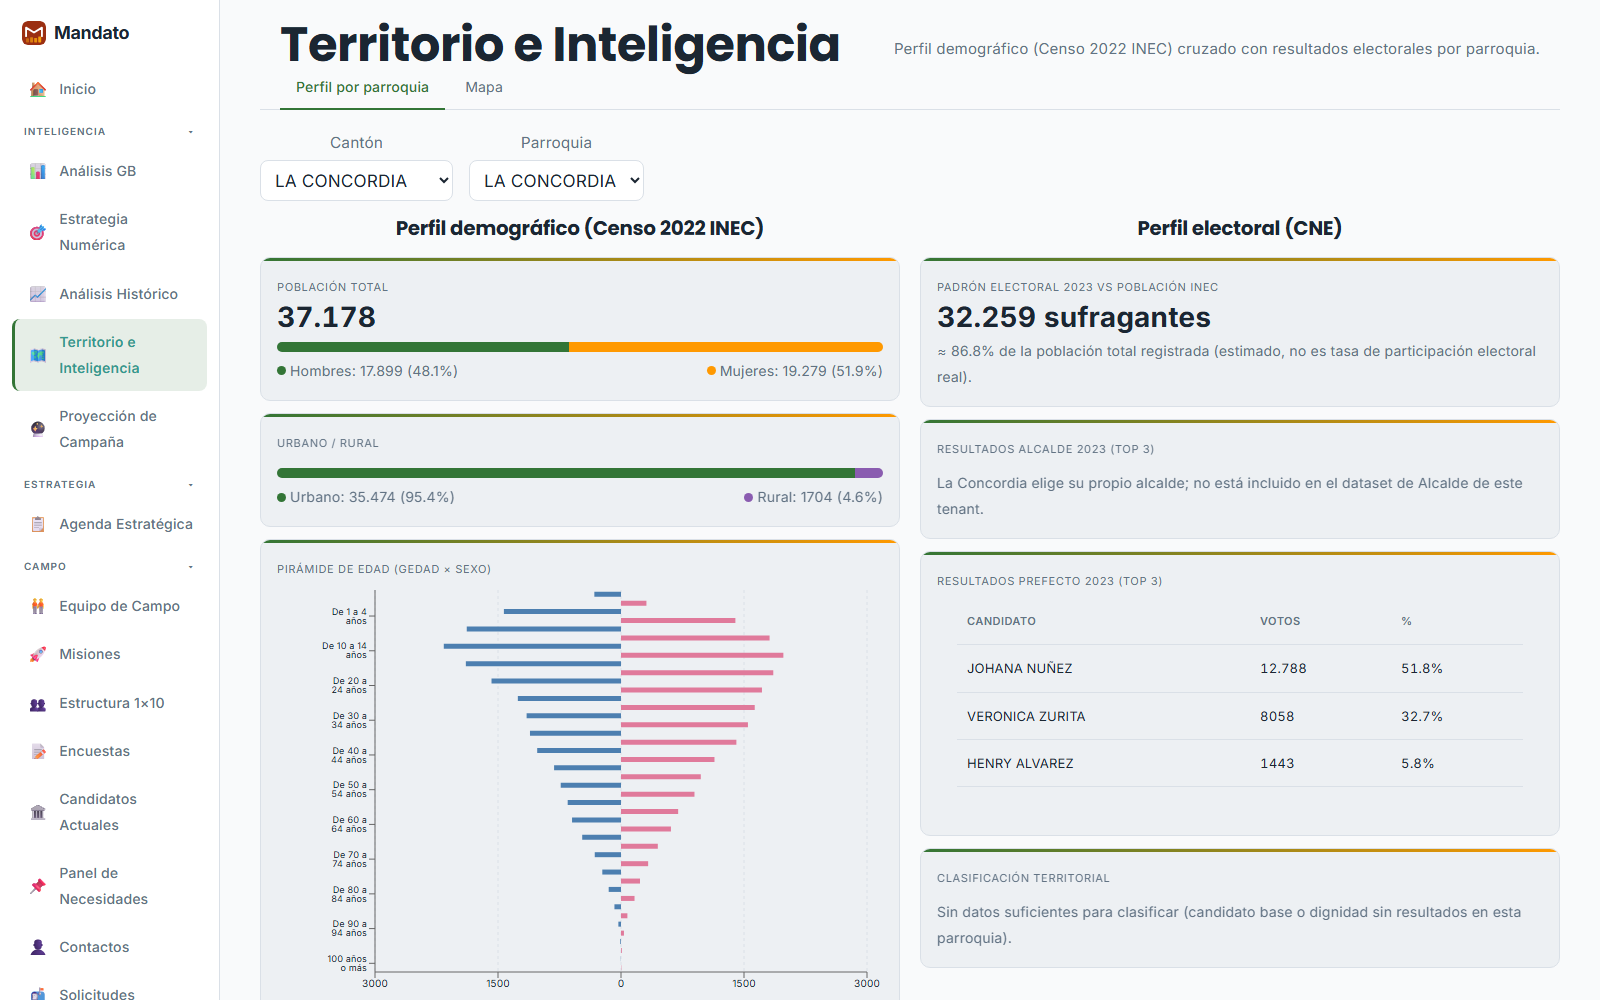The width and height of the screenshot is (1600, 1000).
Task: Open Encuestas survey icon
Action: point(38,751)
